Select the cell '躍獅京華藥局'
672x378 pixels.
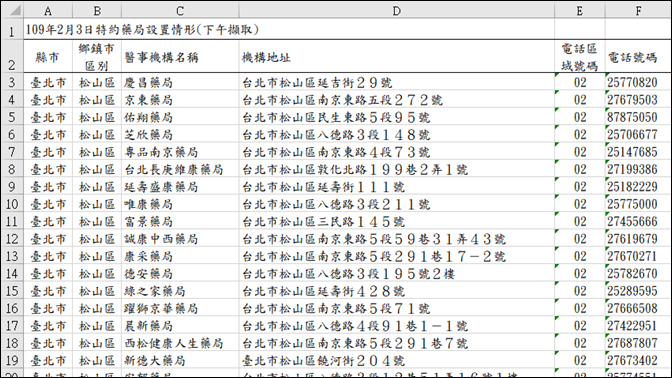[x=180, y=309]
